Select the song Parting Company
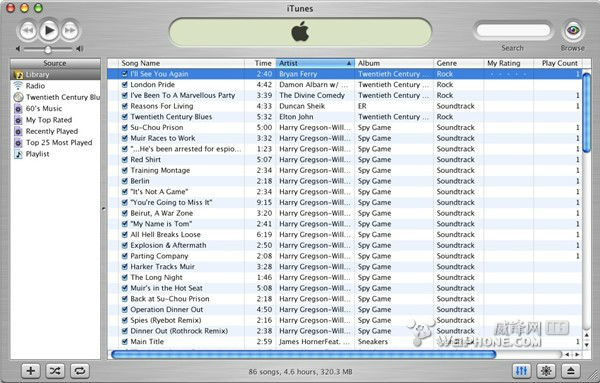Screen dimensions: 600x383 [x=159, y=256]
